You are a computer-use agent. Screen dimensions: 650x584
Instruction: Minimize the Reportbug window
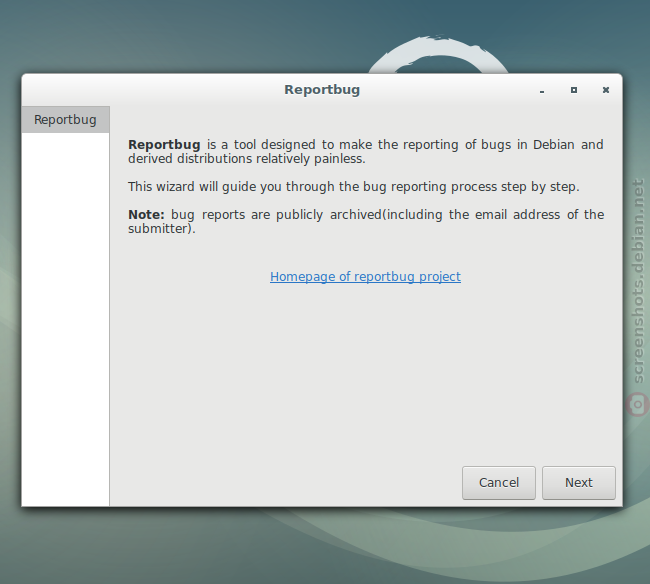click(x=542, y=90)
